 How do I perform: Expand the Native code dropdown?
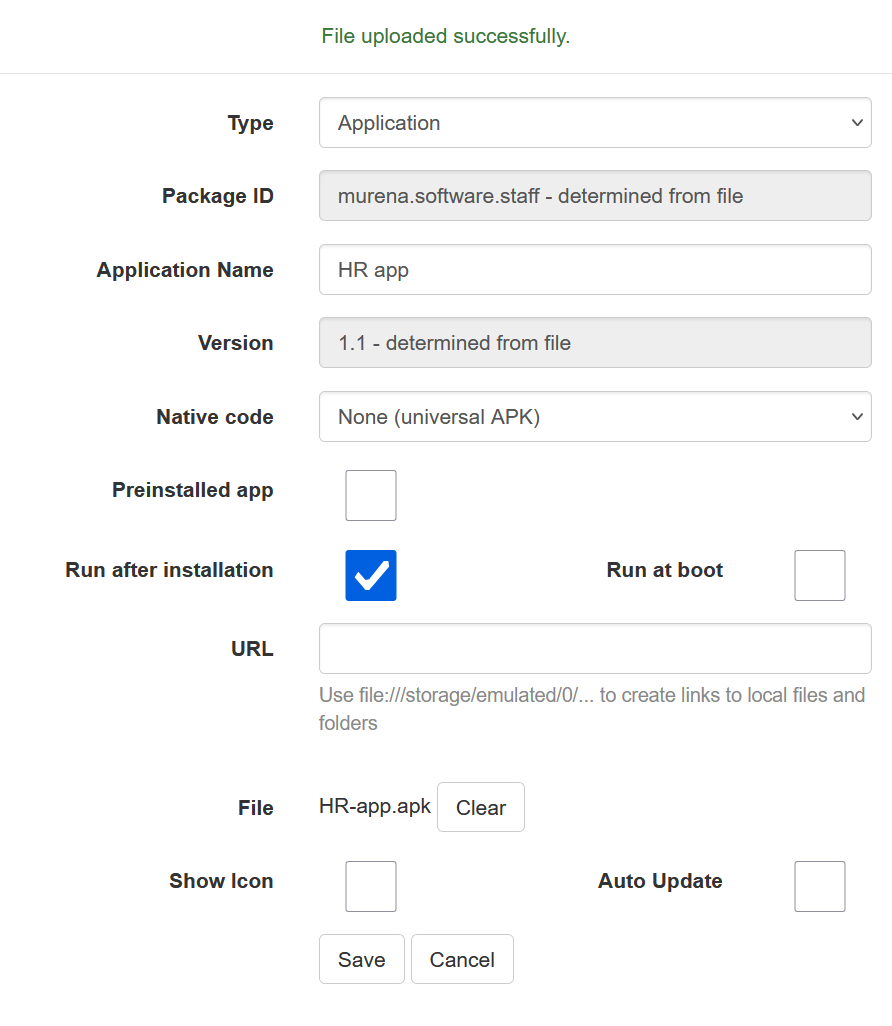594,417
